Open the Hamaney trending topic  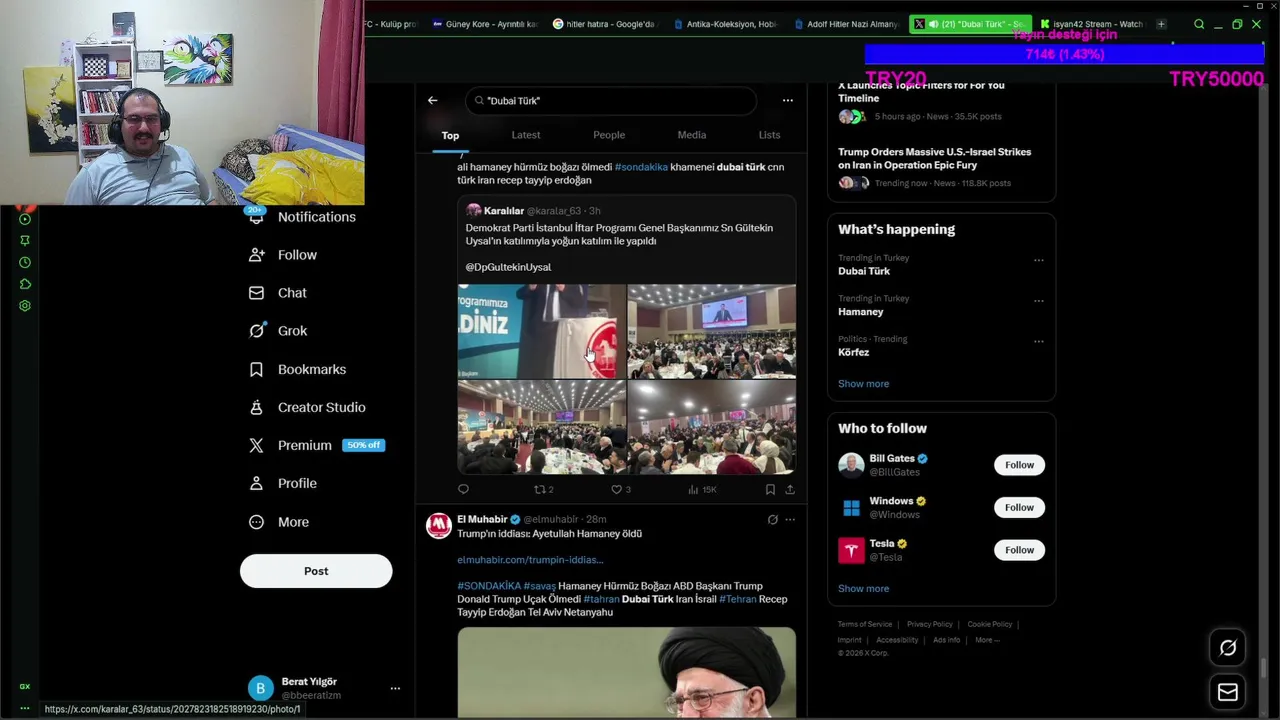860,312
